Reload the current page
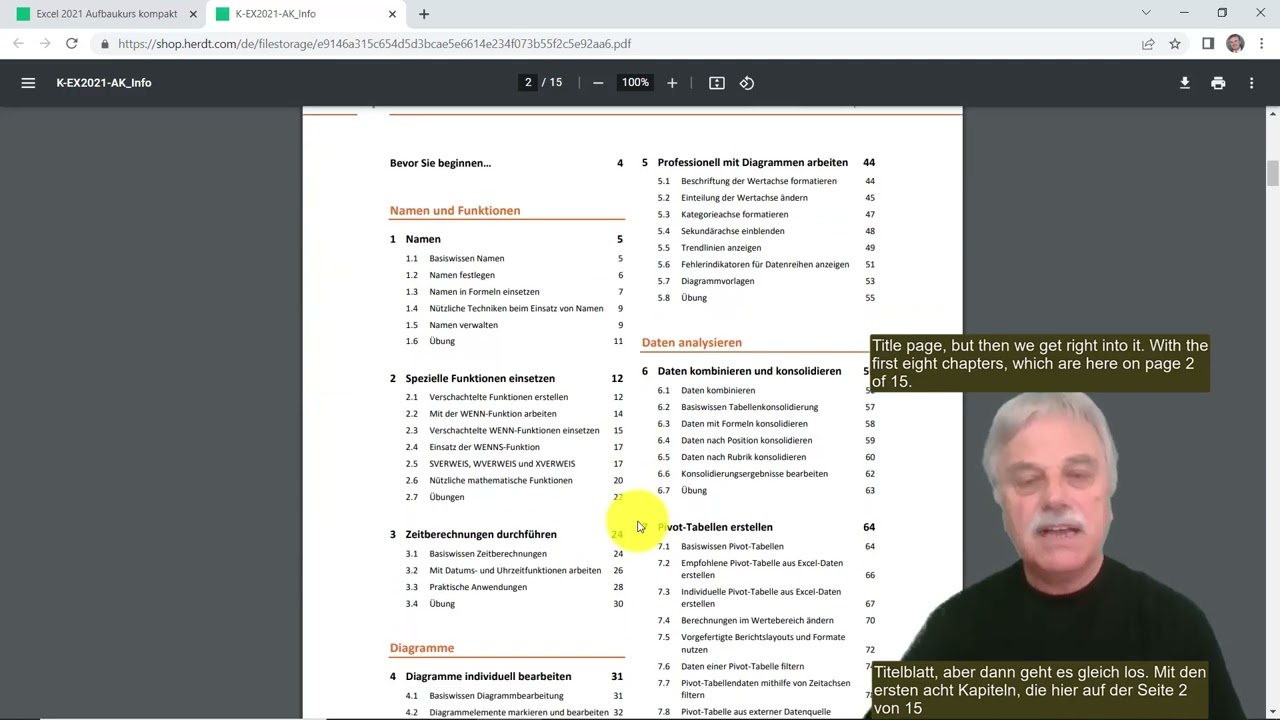Viewport: 1280px width, 720px height. pos(71,44)
